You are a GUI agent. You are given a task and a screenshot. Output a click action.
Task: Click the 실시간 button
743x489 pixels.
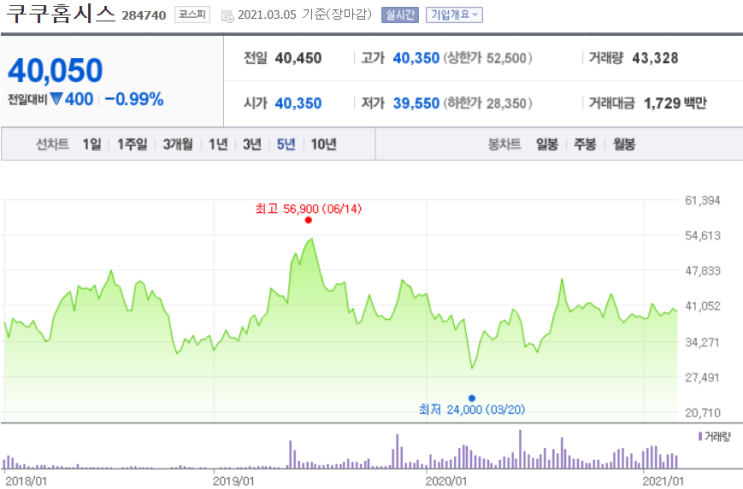[x=400, y=15]
